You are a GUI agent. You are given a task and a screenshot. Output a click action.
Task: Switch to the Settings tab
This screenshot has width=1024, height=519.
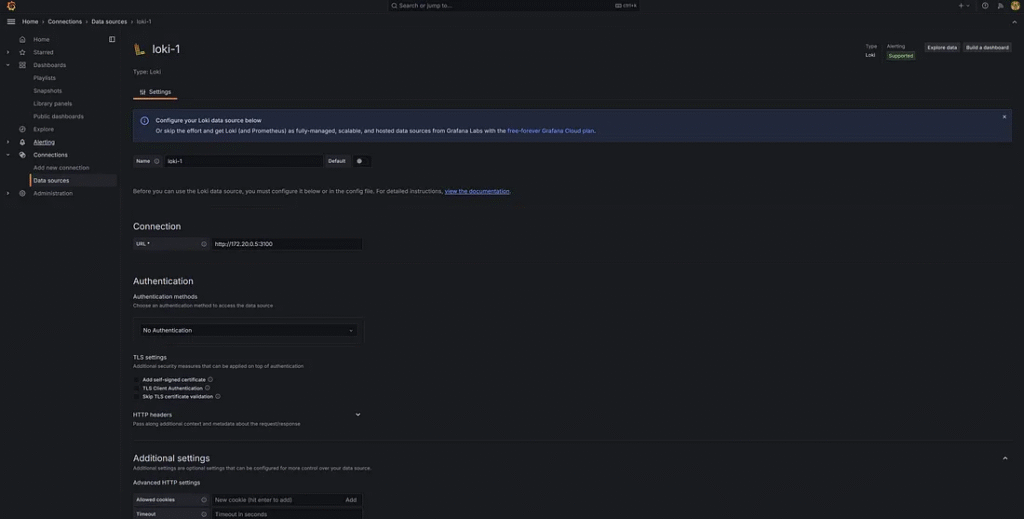tap(155, 92)
